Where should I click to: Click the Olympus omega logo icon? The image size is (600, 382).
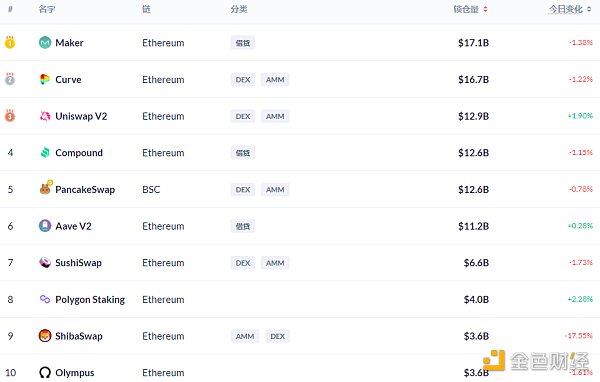click(x=45, y=372)
